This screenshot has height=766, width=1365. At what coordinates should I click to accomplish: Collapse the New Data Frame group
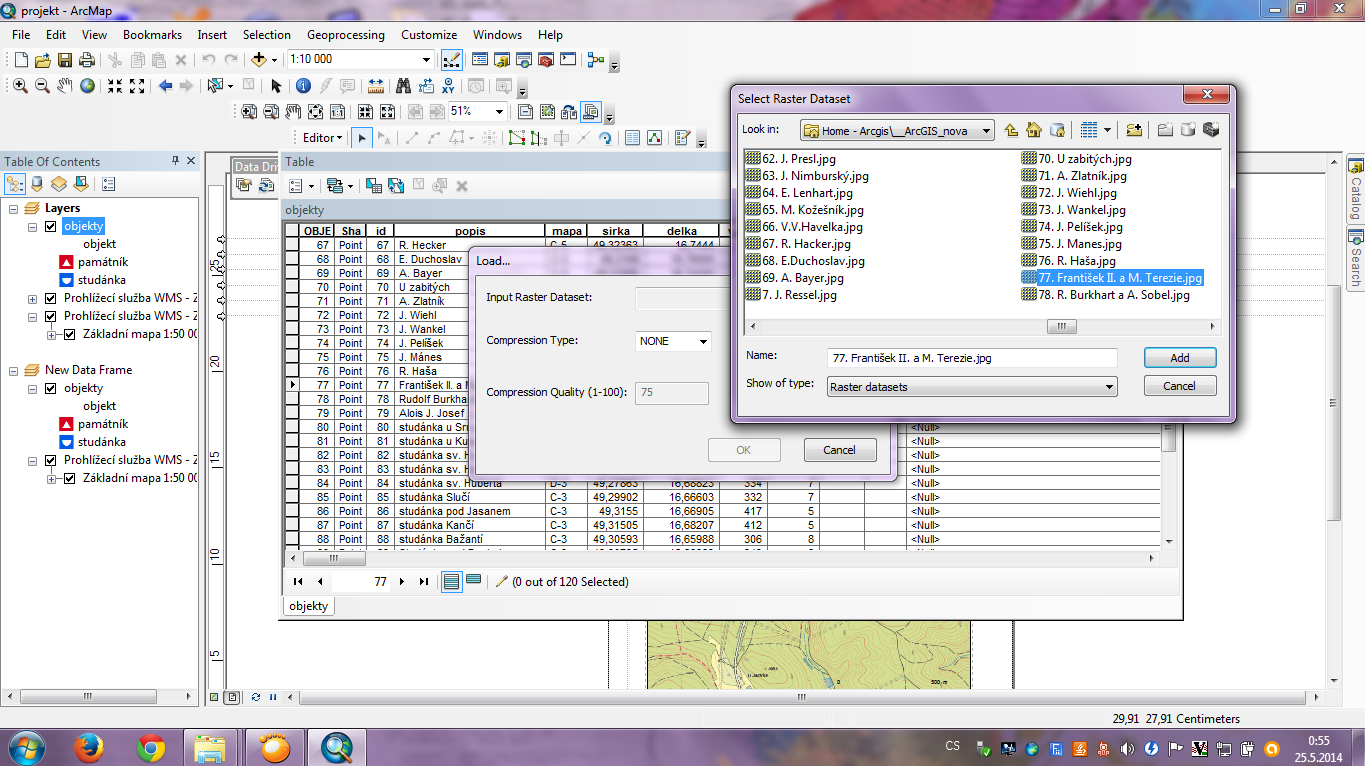[x=15, y=370]
